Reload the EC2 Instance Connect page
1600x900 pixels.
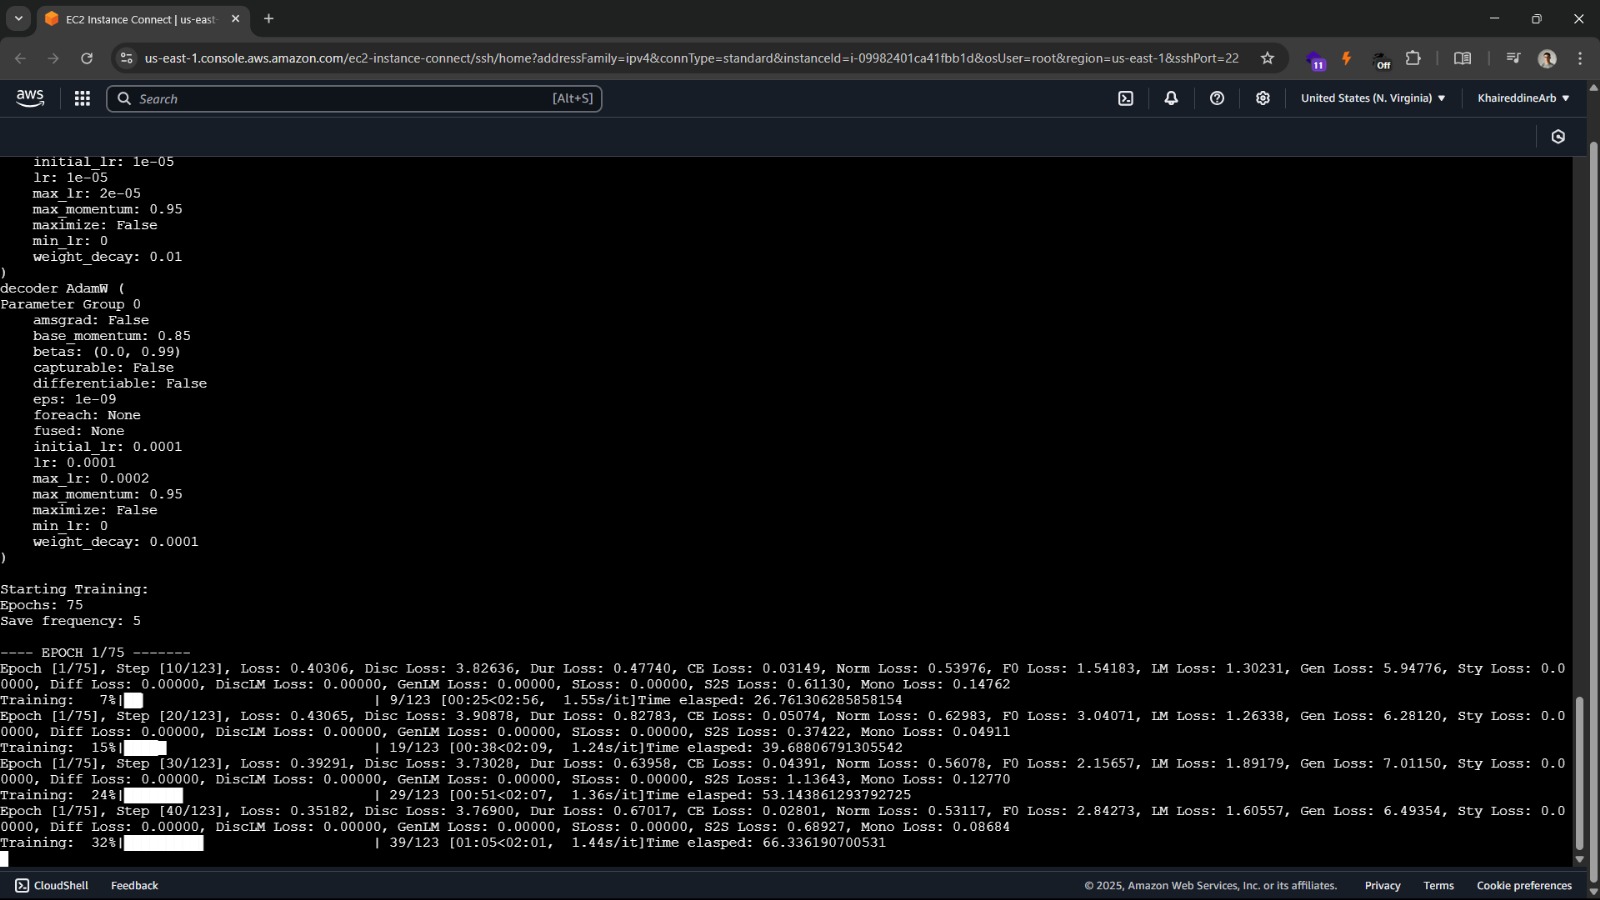click(x=87, y=58)
